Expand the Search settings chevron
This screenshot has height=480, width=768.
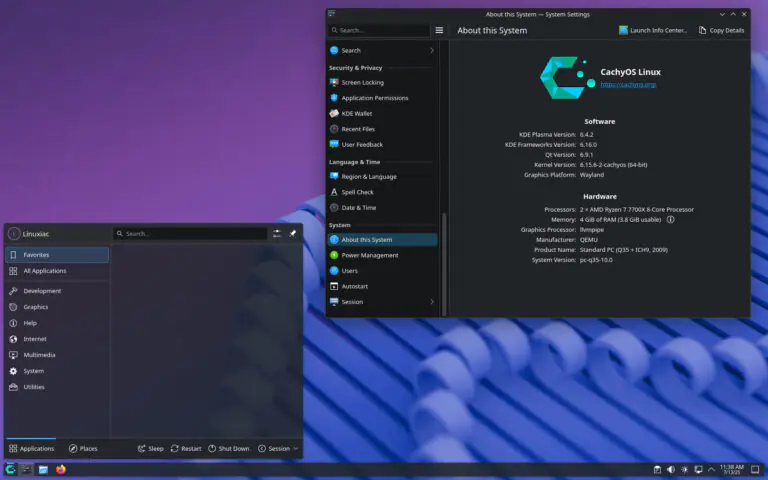pyautogui.click(x=432, y=50)
